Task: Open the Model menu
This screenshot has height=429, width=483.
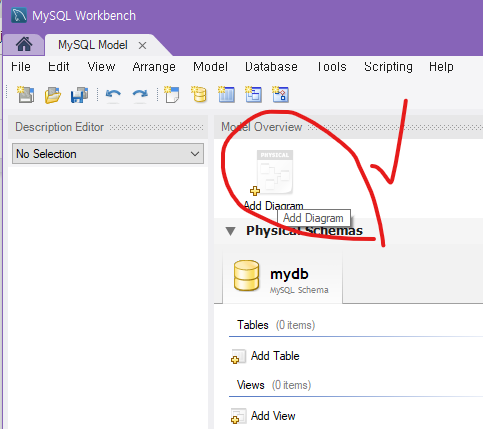Action: 211,67
